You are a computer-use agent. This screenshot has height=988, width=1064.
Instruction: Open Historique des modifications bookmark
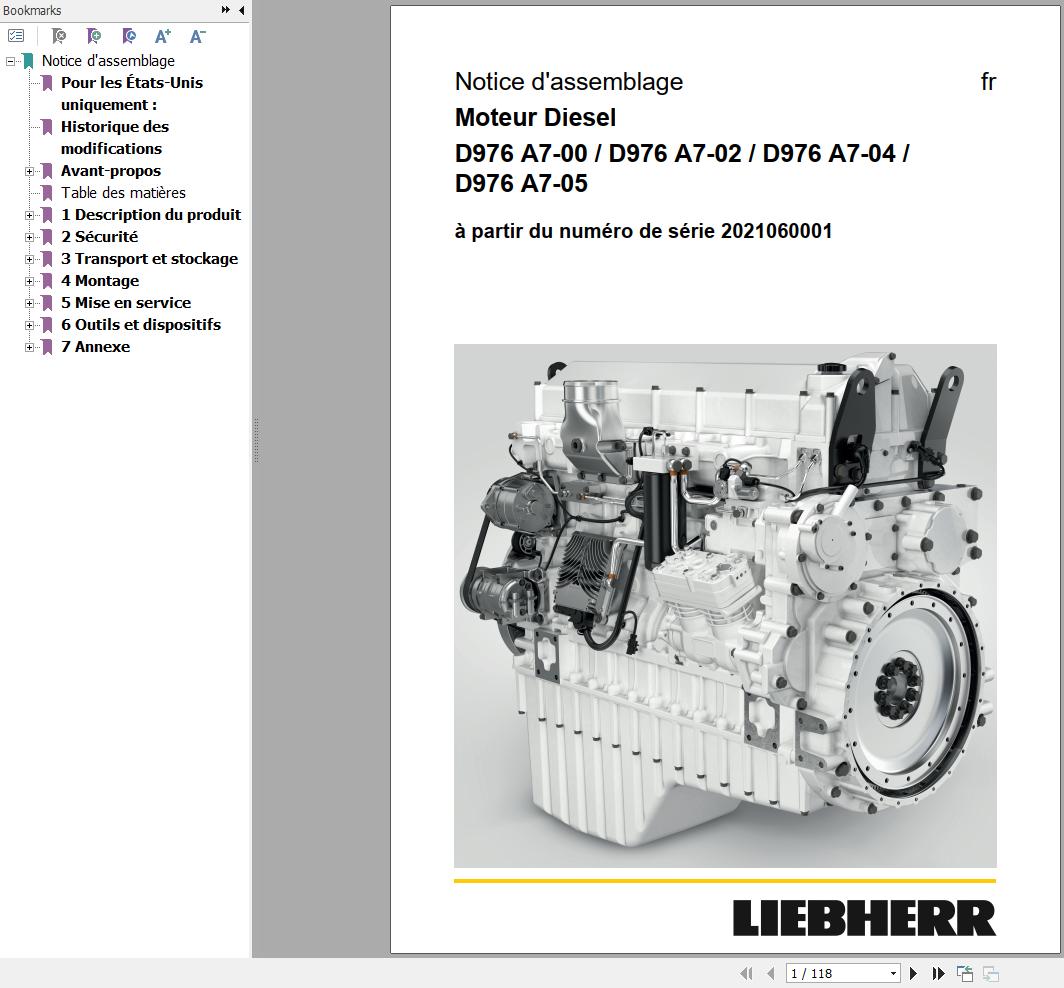click(x=115, y=138)
